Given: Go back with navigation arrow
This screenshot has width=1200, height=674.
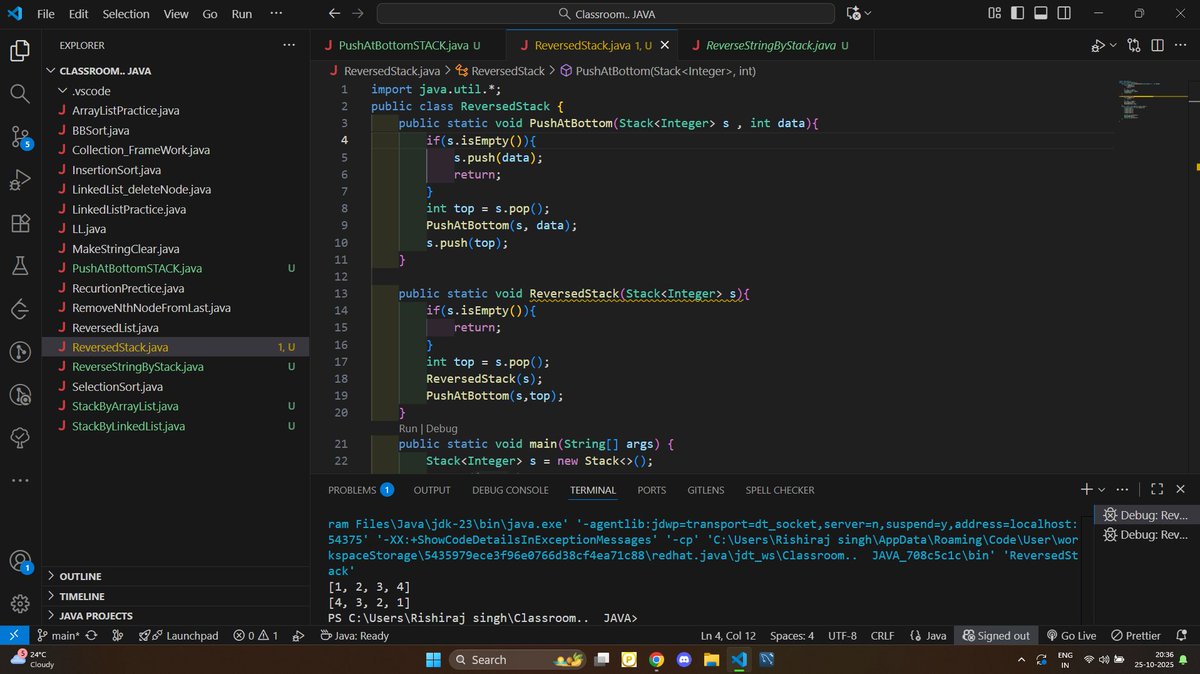Looking at the screenshot, I should [x=335, y=13].
